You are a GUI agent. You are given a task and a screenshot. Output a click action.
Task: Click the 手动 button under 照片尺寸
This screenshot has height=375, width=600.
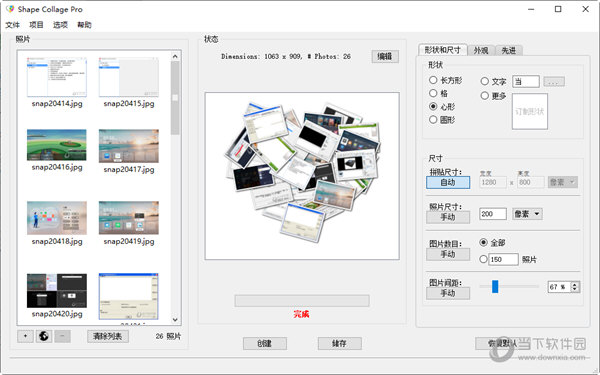(448, 217)
